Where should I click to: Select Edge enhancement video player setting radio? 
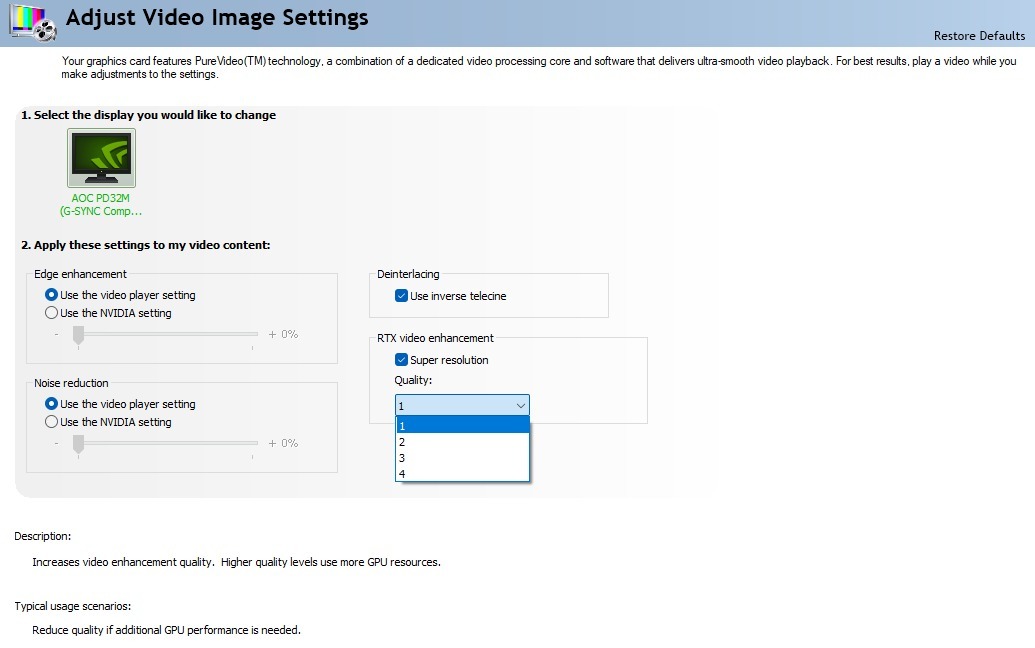pyautogui.click(x=52, y=295)
